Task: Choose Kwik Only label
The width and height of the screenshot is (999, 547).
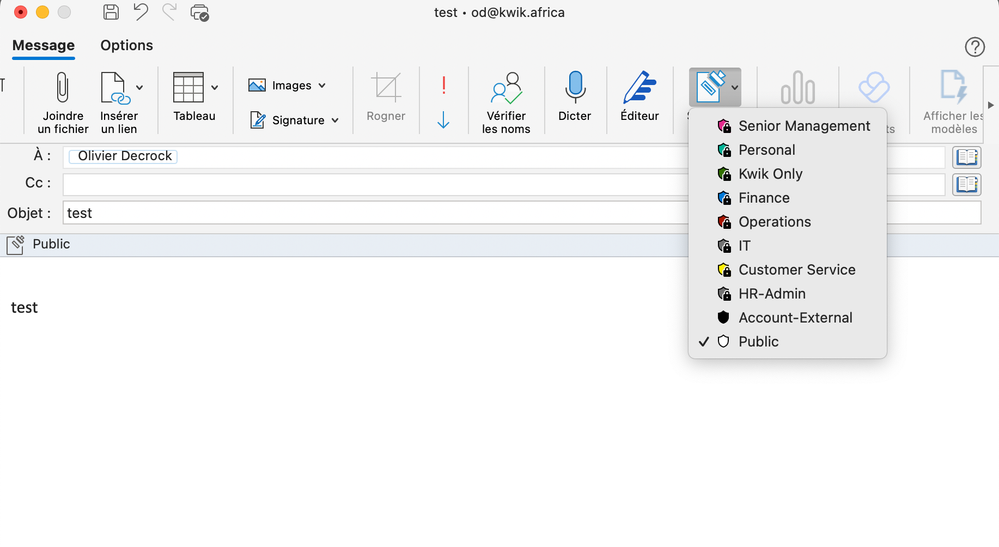Action: 787,174
